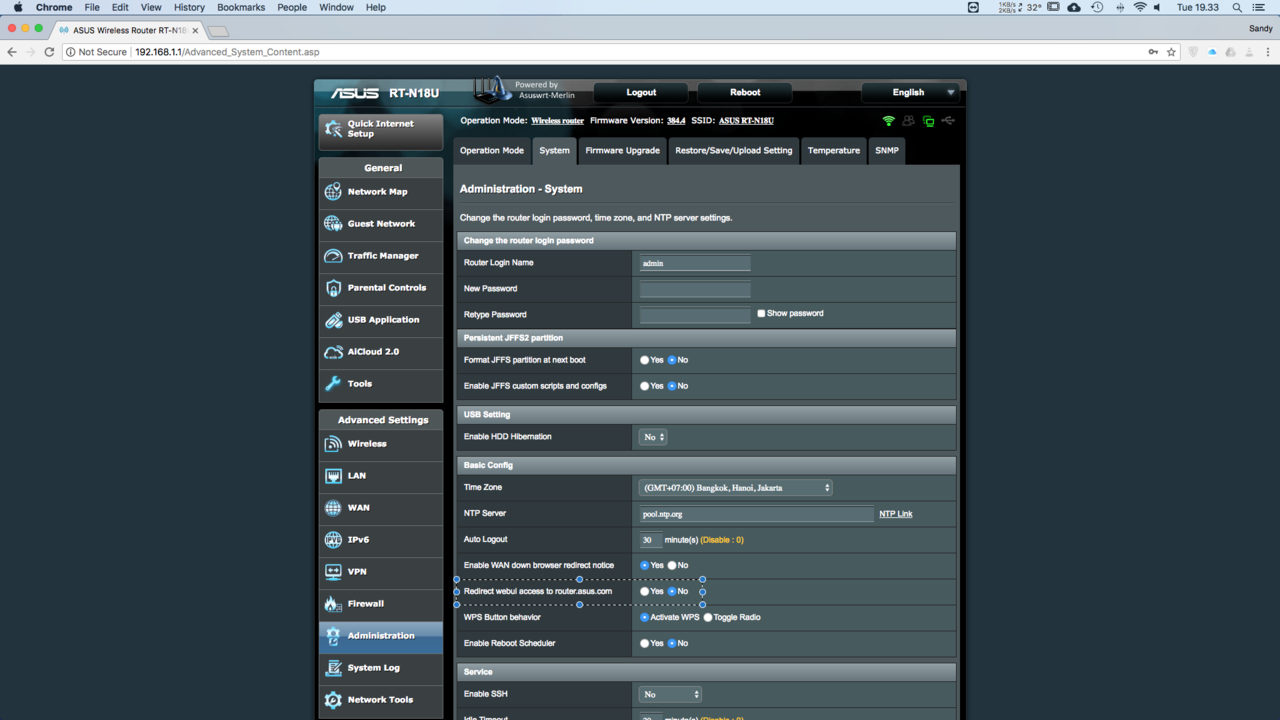Open the Enable HDD Hibernation dropdown

tap(653, 437)
